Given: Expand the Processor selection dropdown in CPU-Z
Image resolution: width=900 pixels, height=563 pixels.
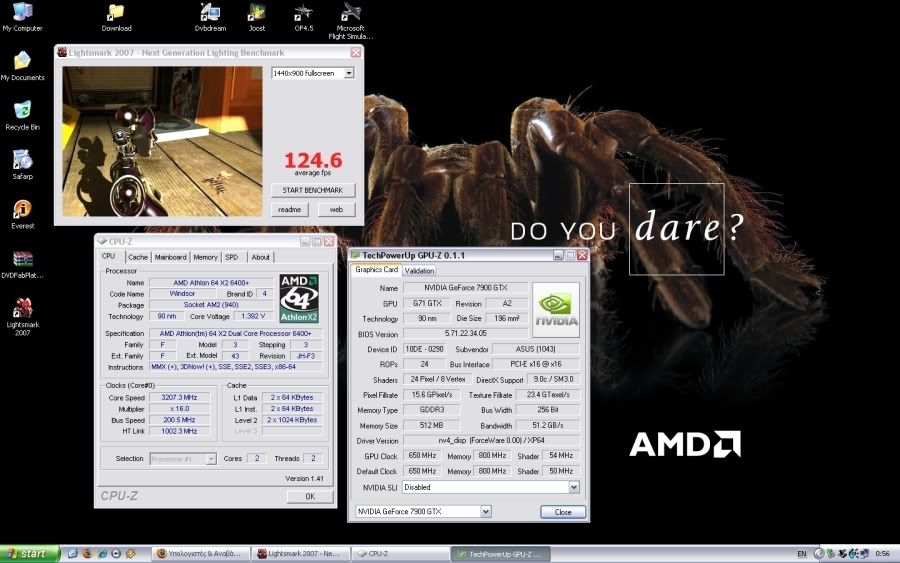Looking at the screenshot, I should pos(211,459).
